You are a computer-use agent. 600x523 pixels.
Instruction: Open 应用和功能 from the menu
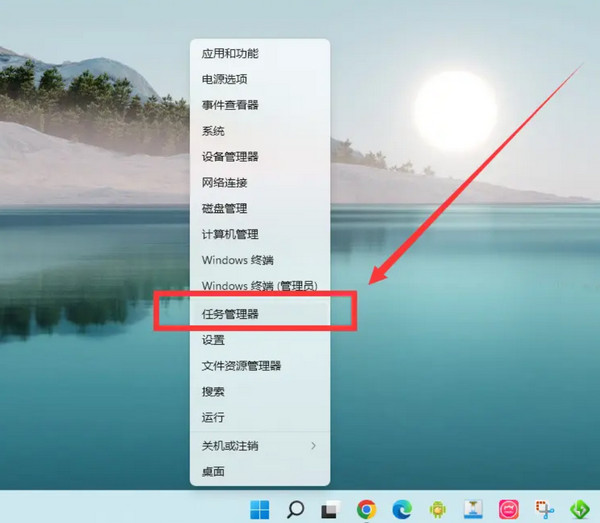pyautogui.click(x=260, y=54)
